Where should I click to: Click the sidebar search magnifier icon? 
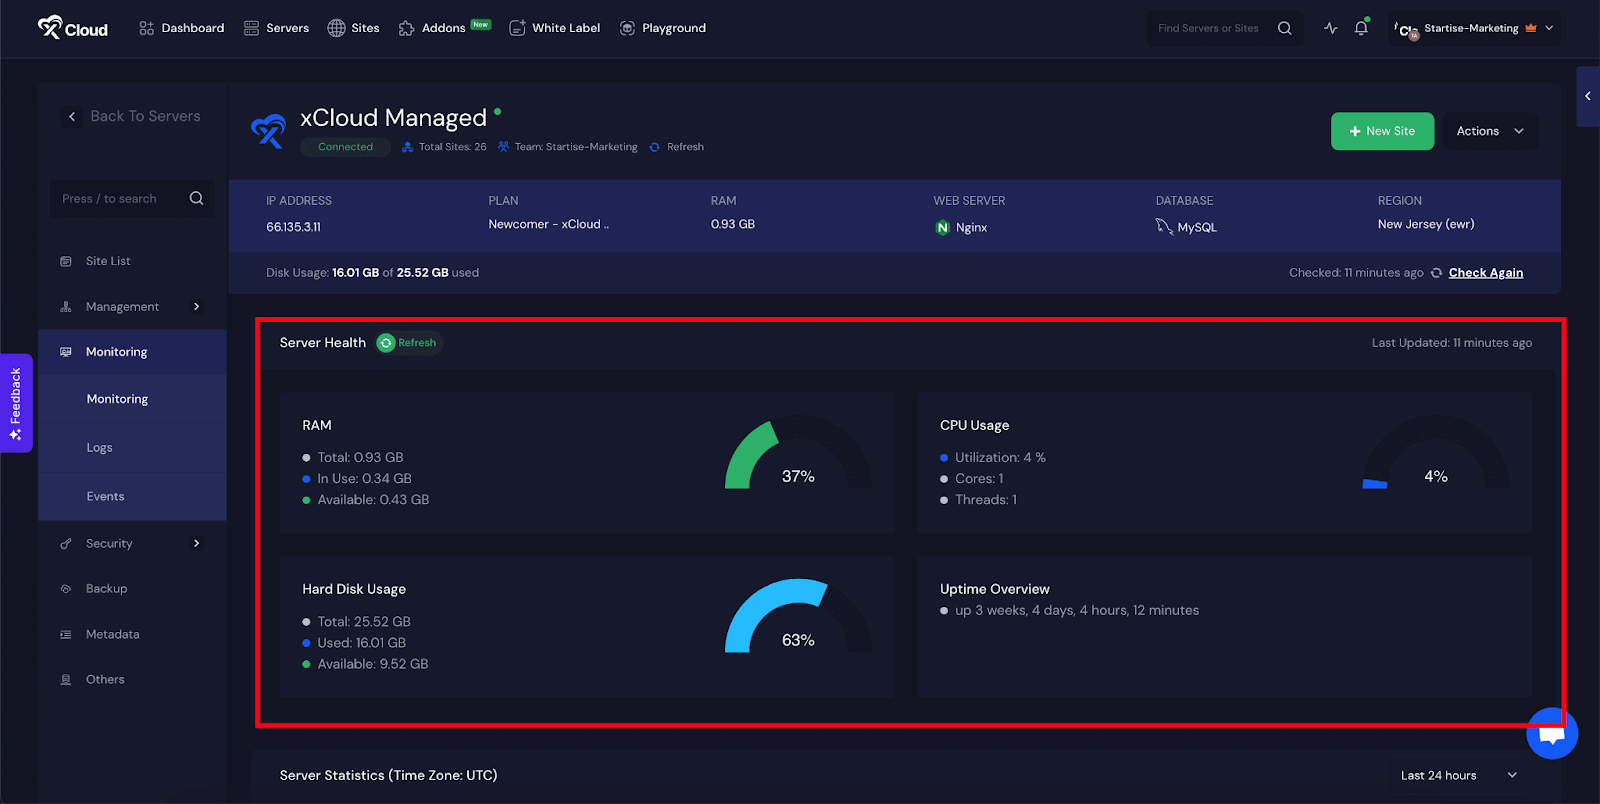tap(196, 198)
